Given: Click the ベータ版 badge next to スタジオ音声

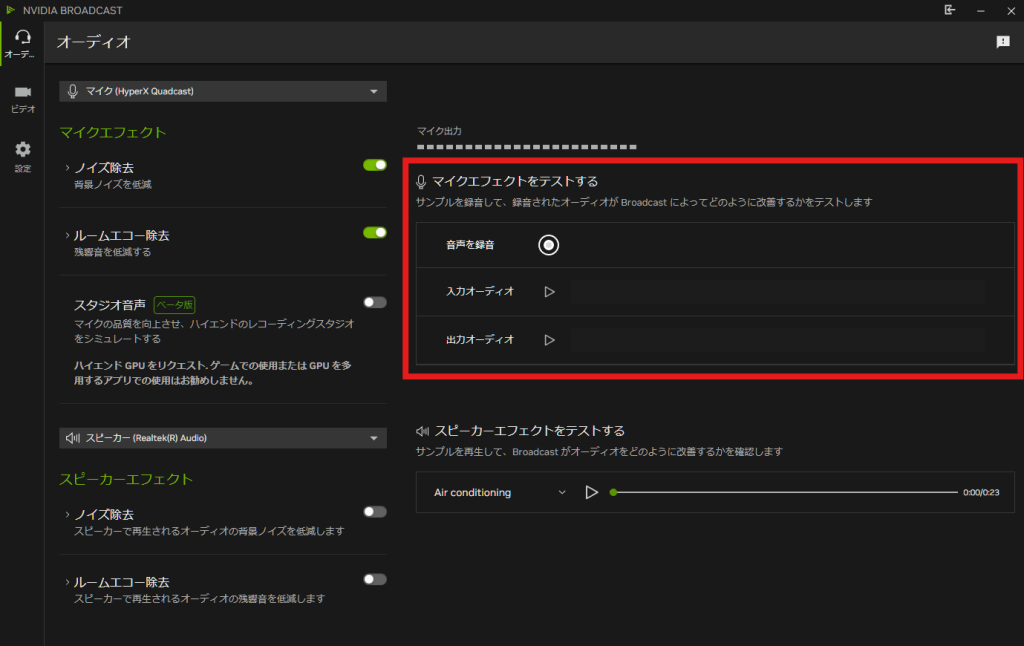Looking at the screenshot, I should (174, 305).
